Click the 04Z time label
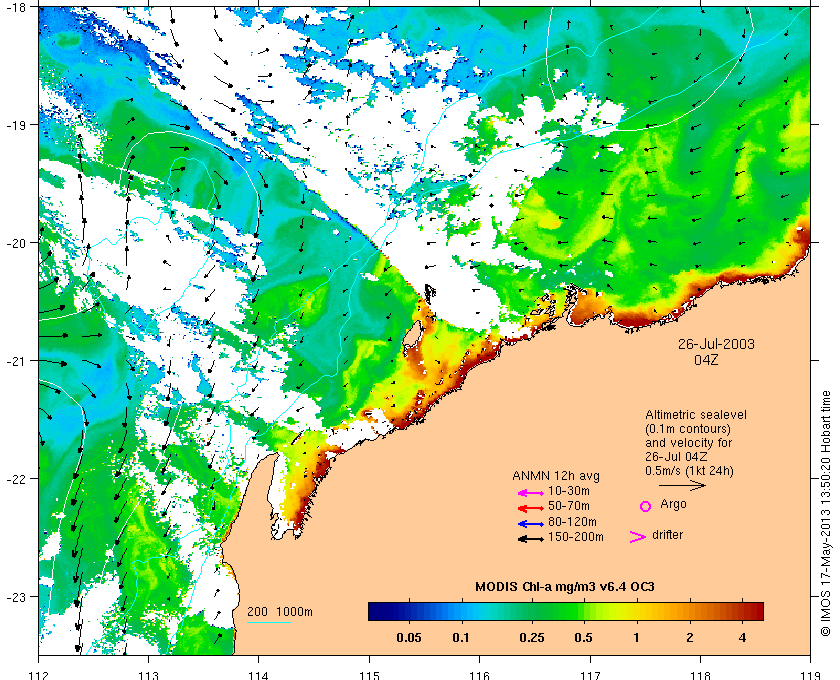Viewport: 840px width, 680px height. pyautogui.click(x=706, y=360)
